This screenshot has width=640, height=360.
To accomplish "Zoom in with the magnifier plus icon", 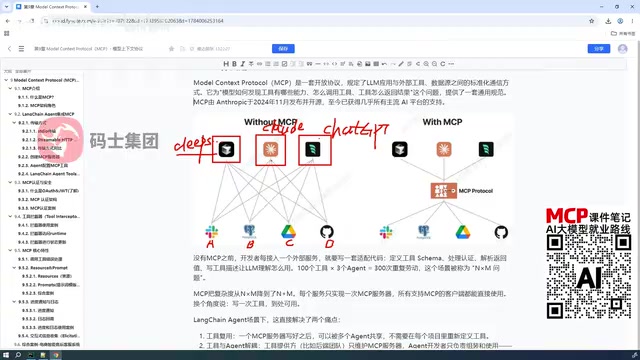I will [x=426, y=64].
